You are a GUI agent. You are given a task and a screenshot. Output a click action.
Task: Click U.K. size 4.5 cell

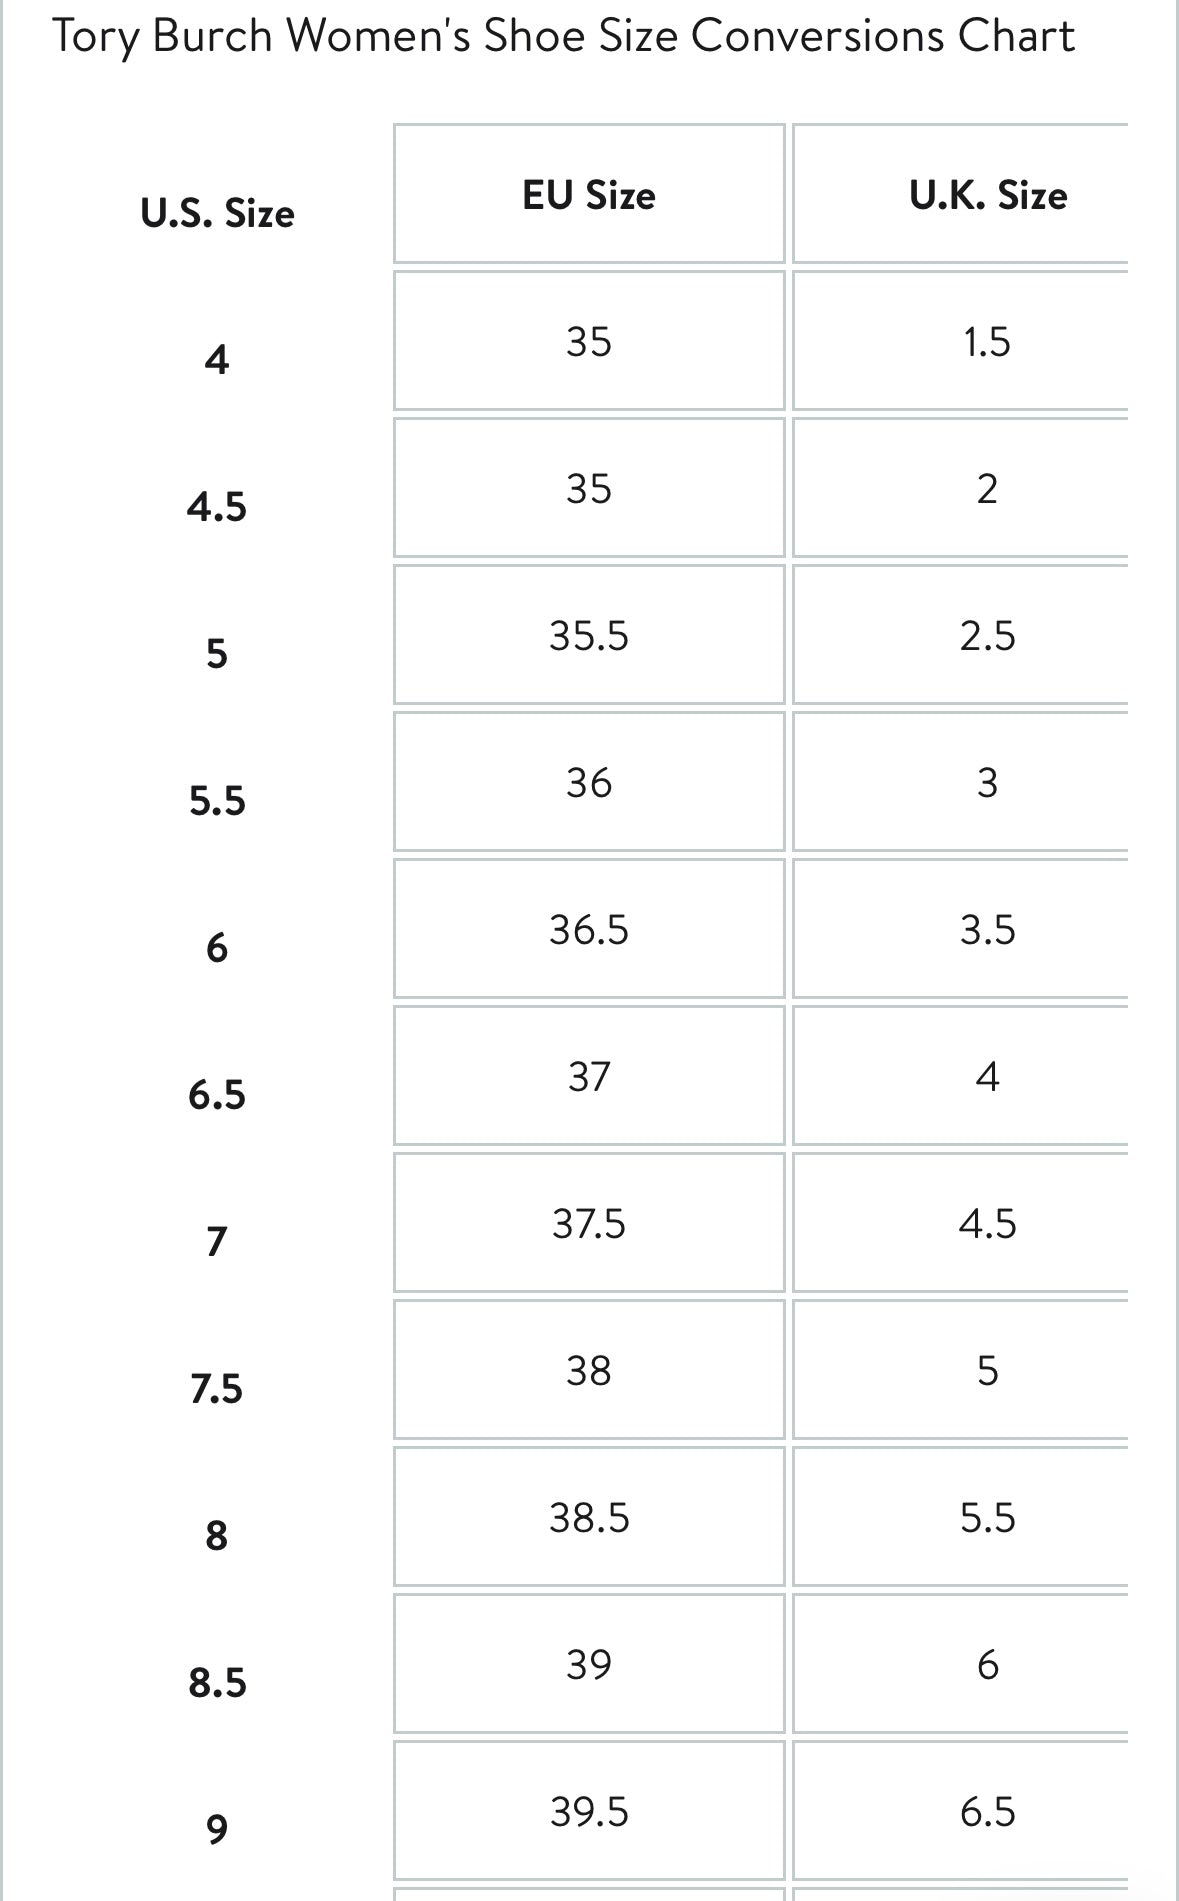tap(987, 1223)
